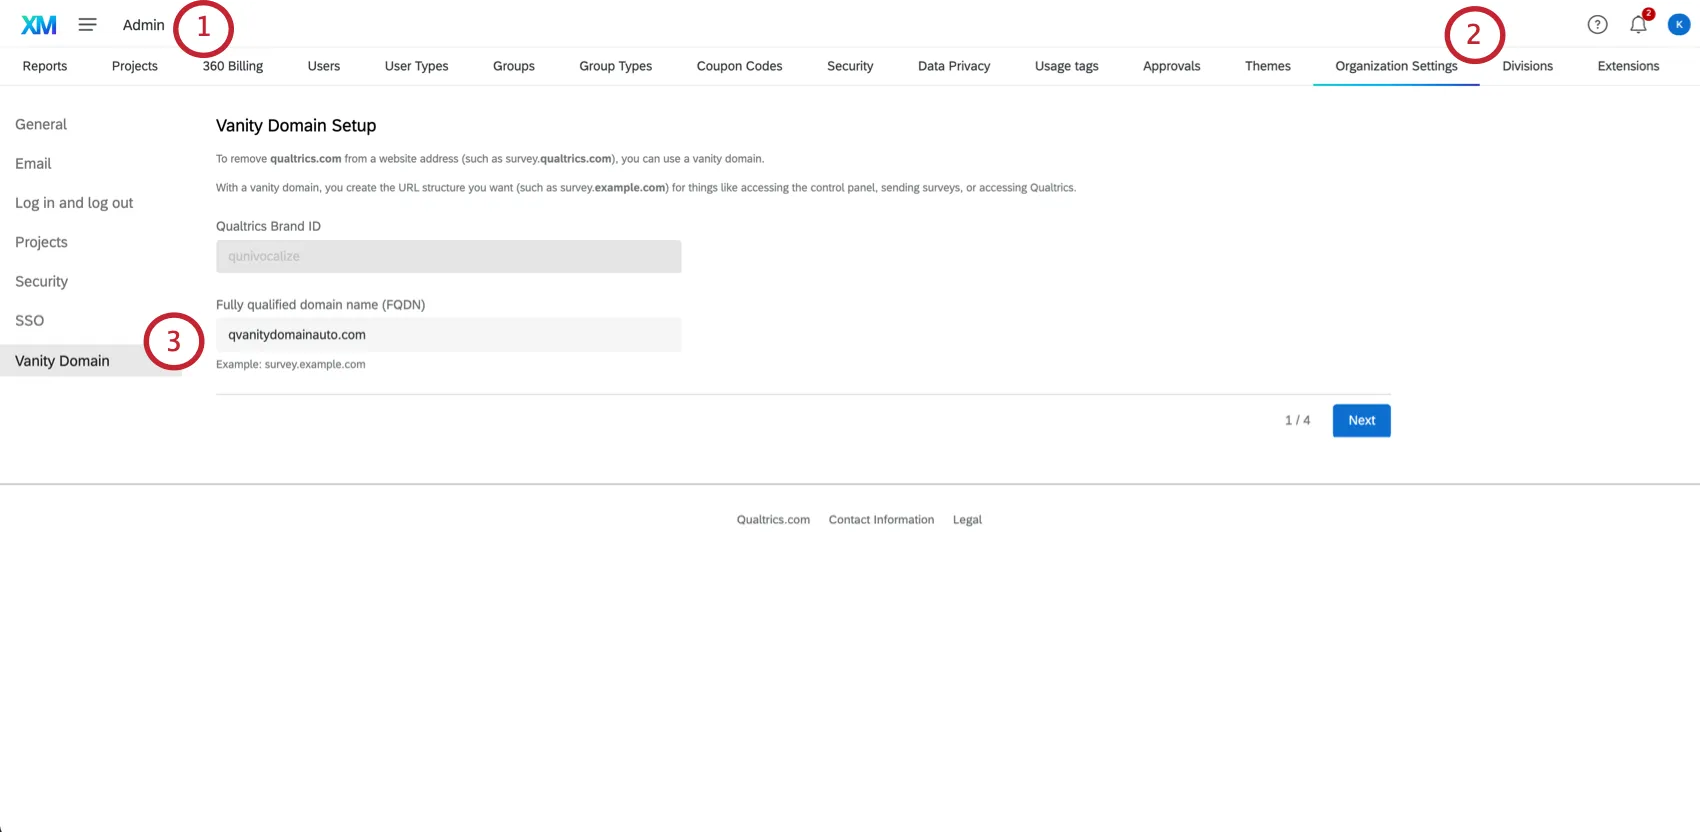Open the Group Types tab
This screenshot has width=1700, height=832.
pyautogui.click(x=616, y=66)
